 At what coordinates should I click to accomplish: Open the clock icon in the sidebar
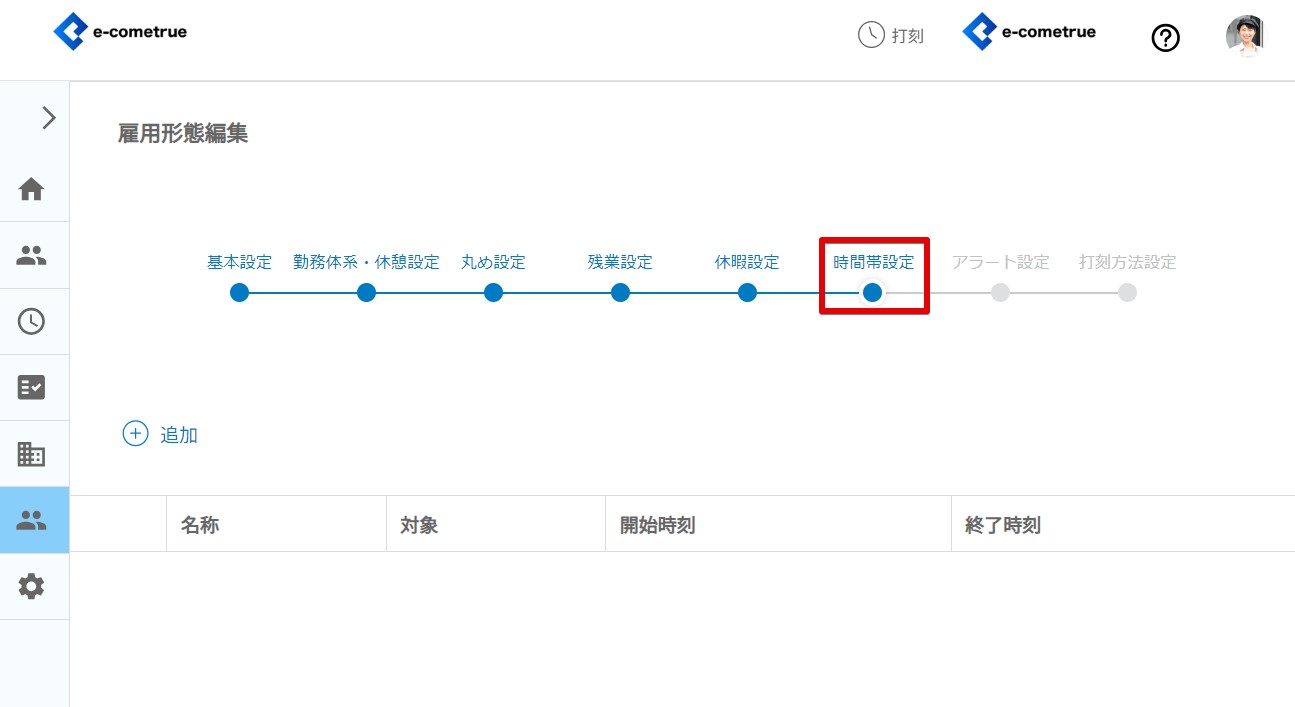click(x=32, y=321)
